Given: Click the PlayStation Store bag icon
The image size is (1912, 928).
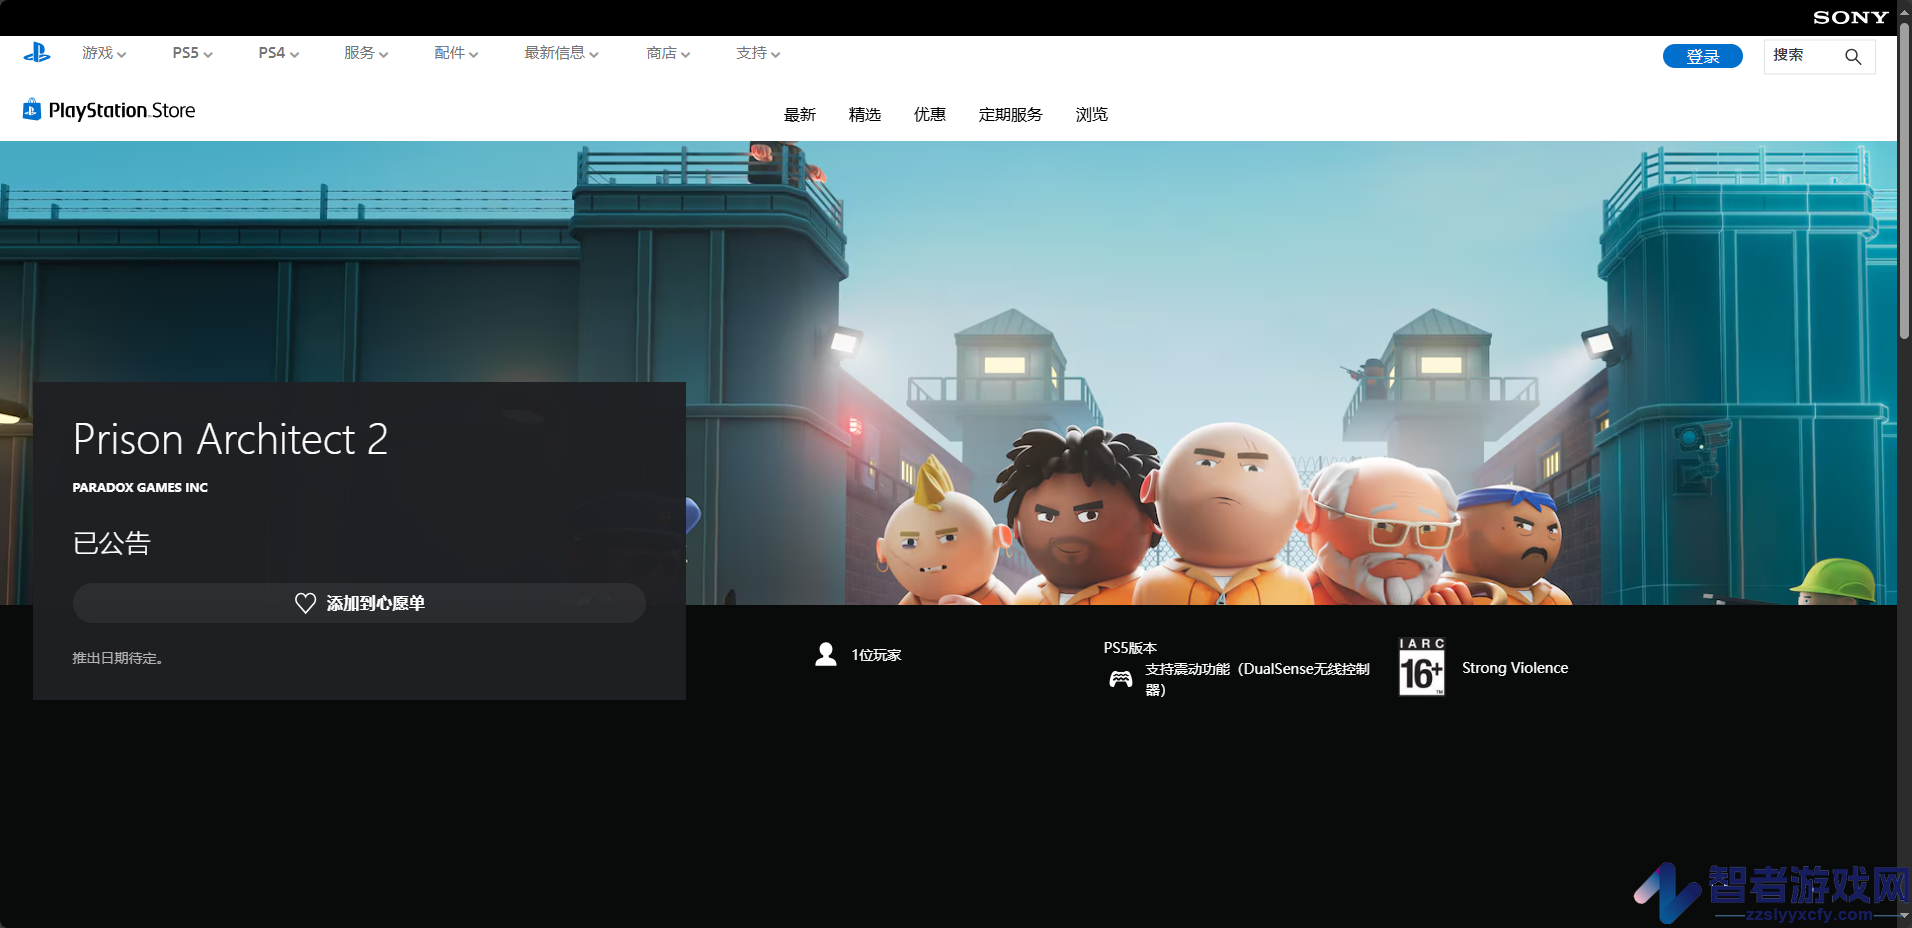Looking at the screenshot, I should [x=32, y=109].
